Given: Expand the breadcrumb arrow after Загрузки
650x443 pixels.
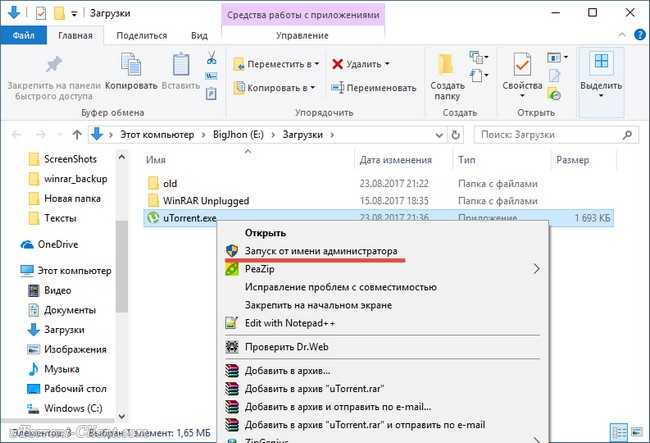Looking at the screenshot, I should (x=332, y=135).
